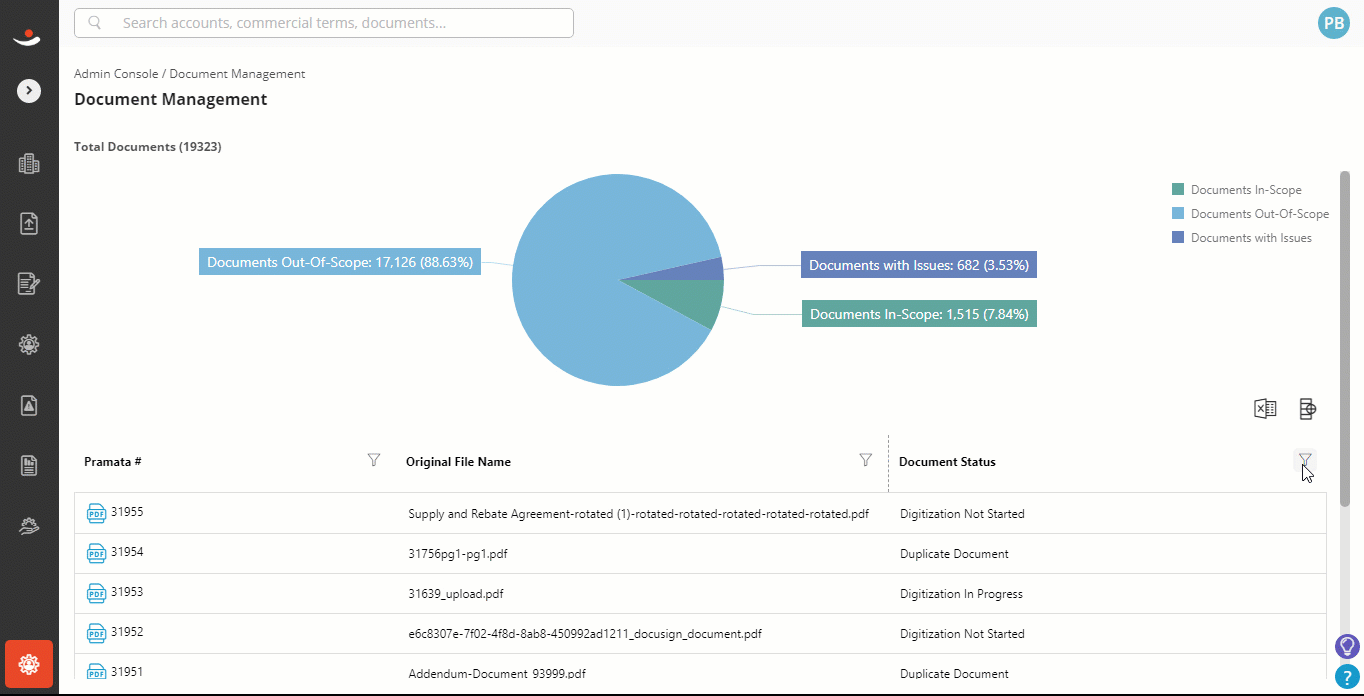Open the help question mark button

1347,677
